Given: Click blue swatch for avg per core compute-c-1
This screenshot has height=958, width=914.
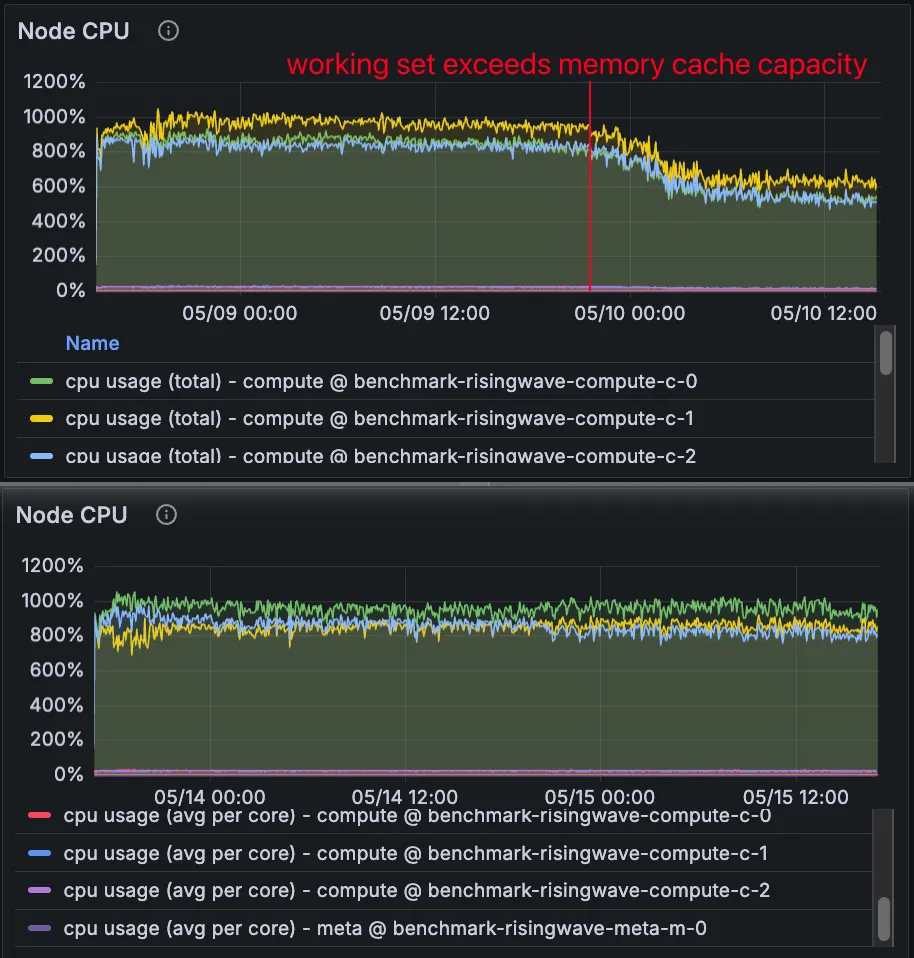Looking at the screenshot, I should click(x=41, y=854).
